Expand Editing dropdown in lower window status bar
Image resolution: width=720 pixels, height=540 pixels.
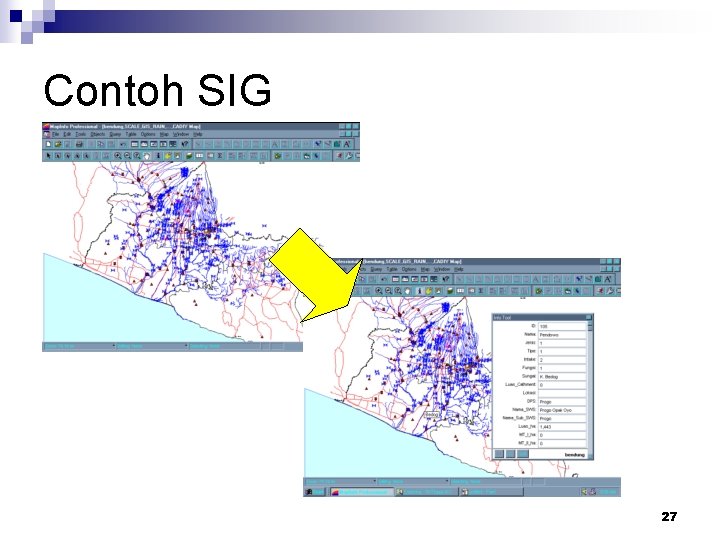point(447,482)
